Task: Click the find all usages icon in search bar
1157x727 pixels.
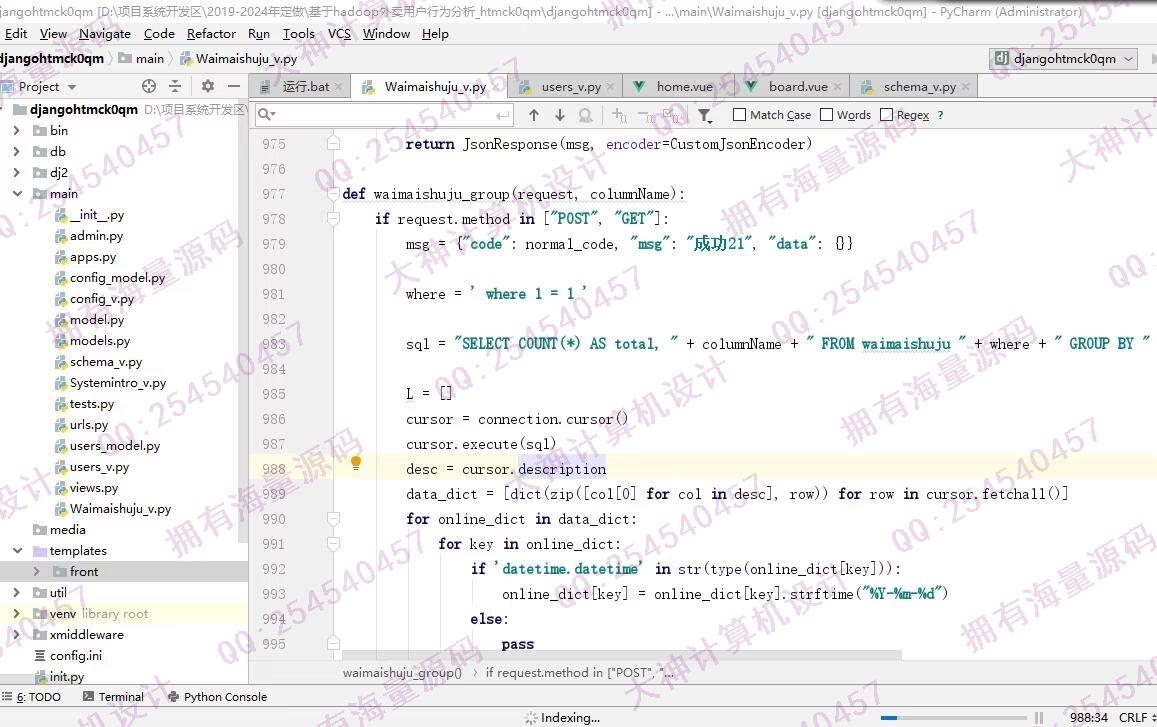Action: coord(585,115)
